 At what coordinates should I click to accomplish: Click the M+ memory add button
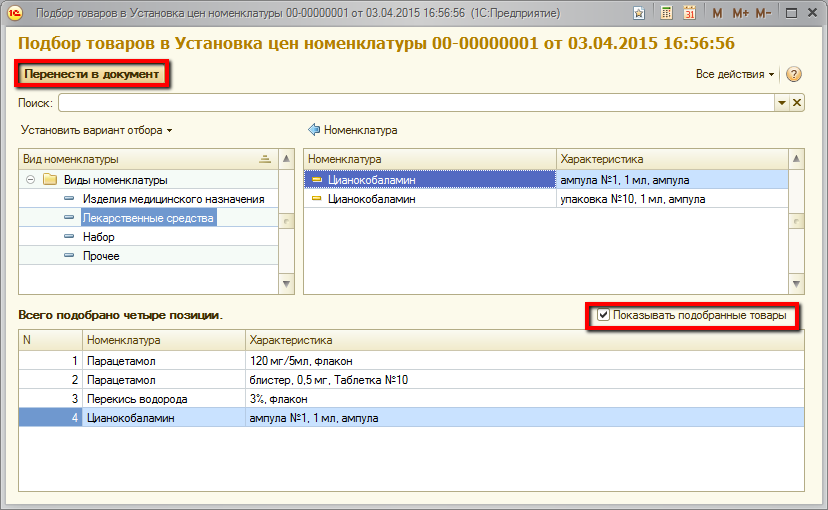(x=740, y=13)
